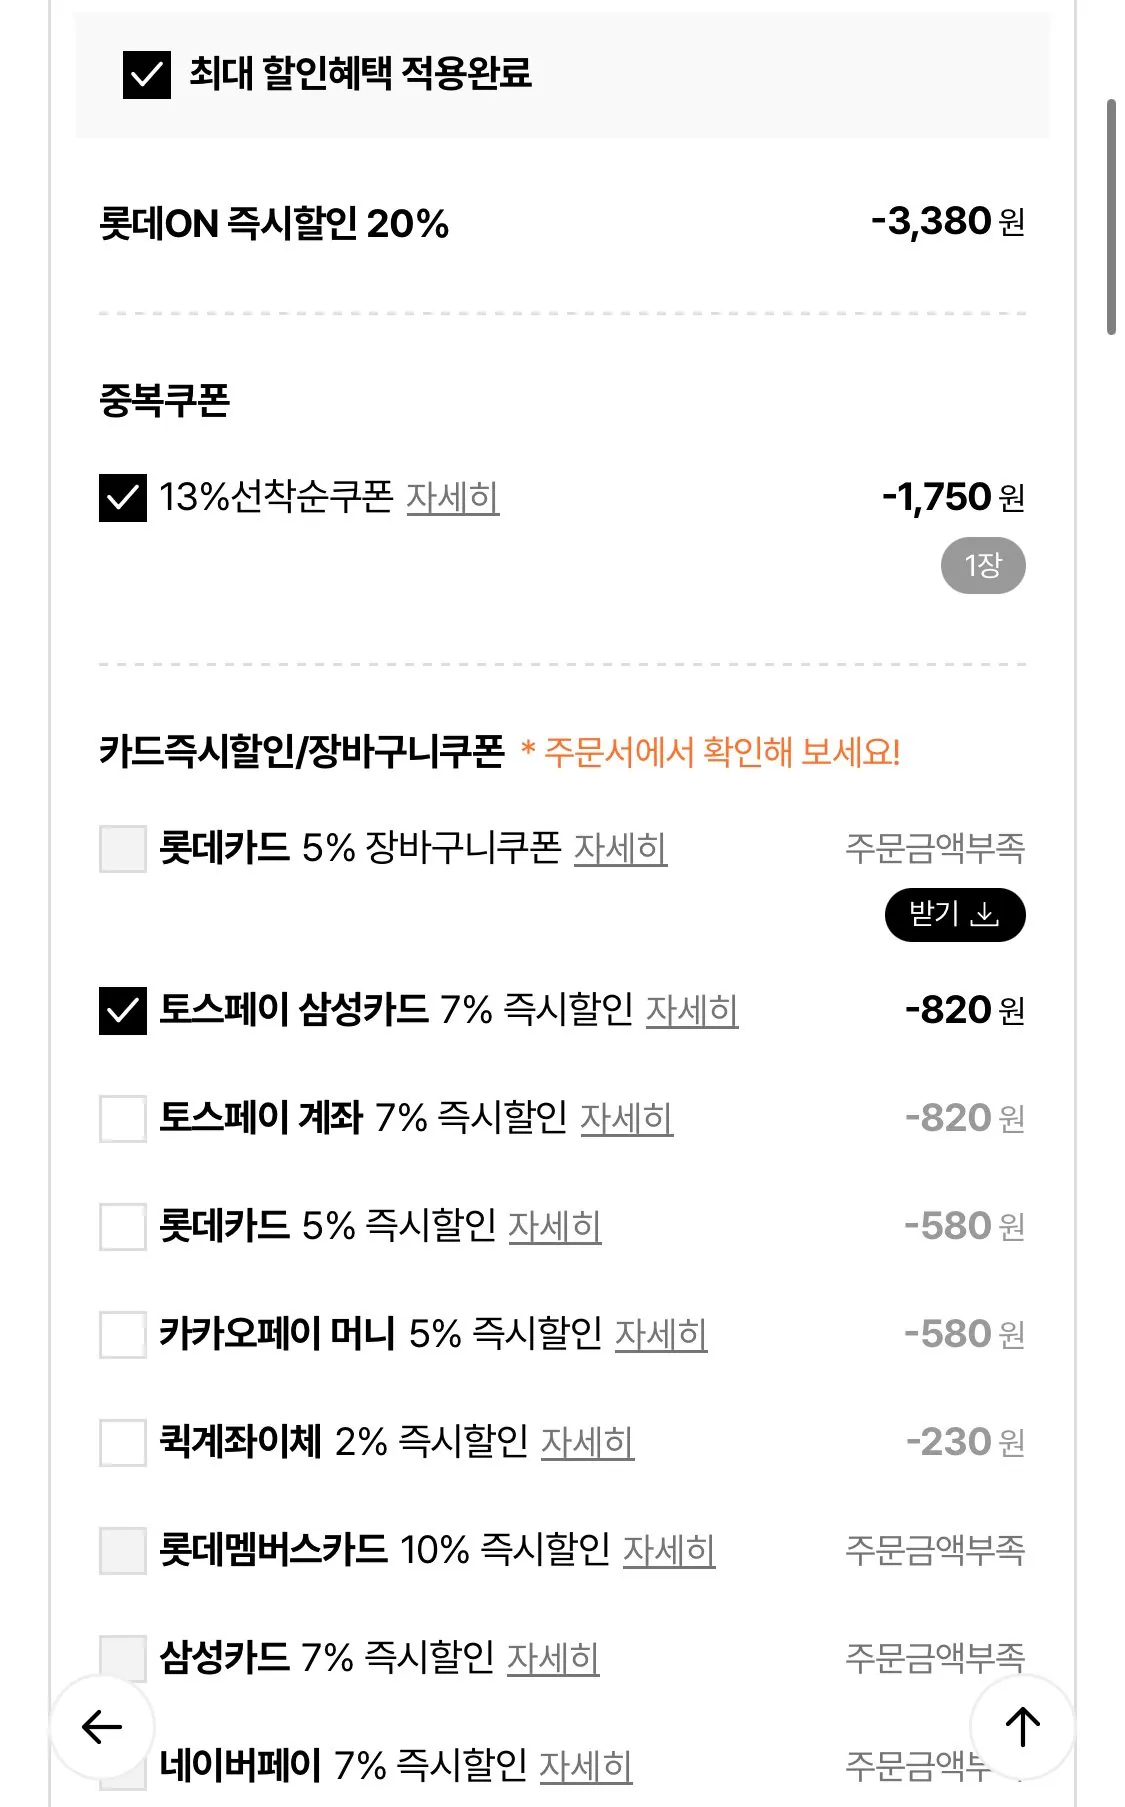The image size is (1125, 1807).
Task: Open 자세히 details for 토스페이 계좌
Action: pos(627,1119)
